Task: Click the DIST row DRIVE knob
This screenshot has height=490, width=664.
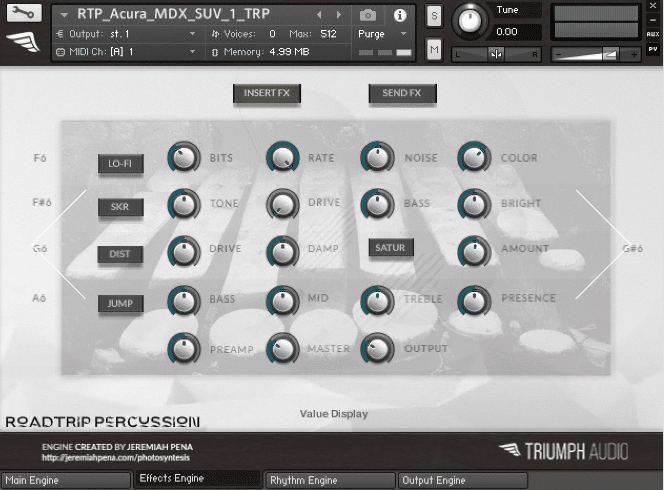Action: coord(184,252)
